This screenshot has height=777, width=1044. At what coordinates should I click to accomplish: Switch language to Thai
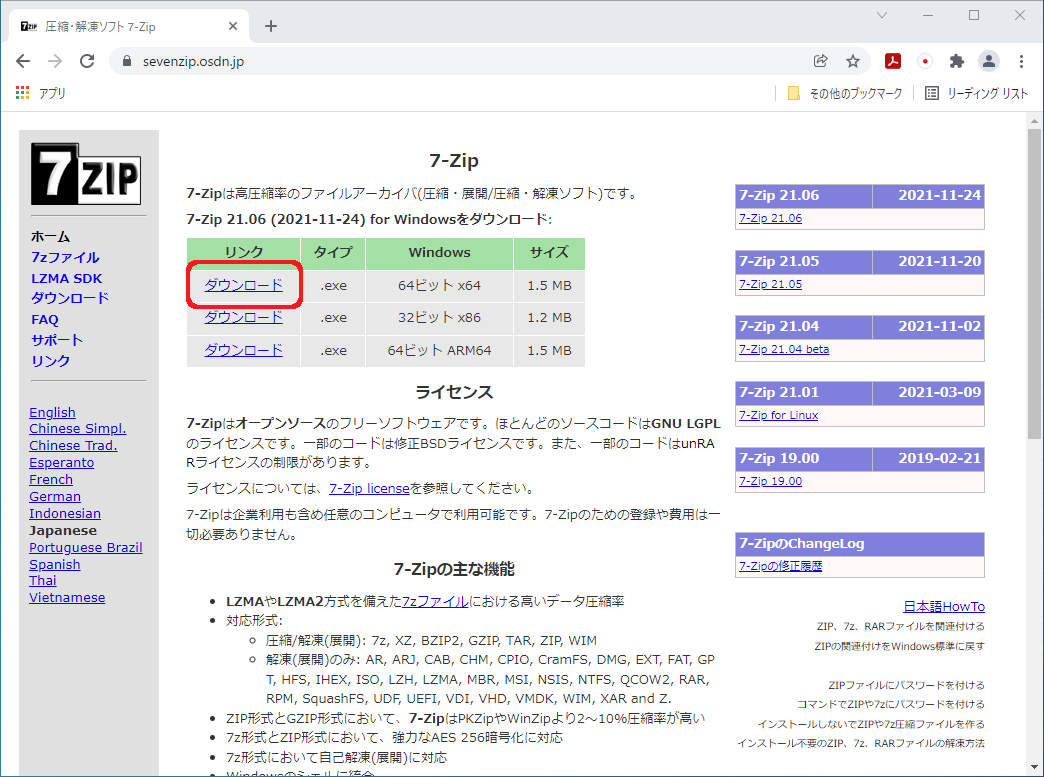pos(43,581)
